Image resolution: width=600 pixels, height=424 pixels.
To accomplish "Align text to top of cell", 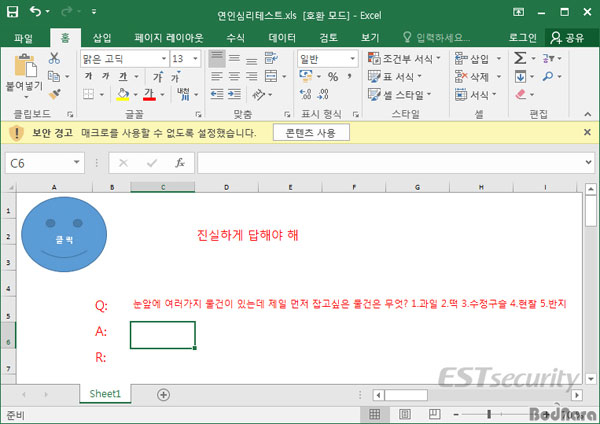I will click(x=217, y=58).
